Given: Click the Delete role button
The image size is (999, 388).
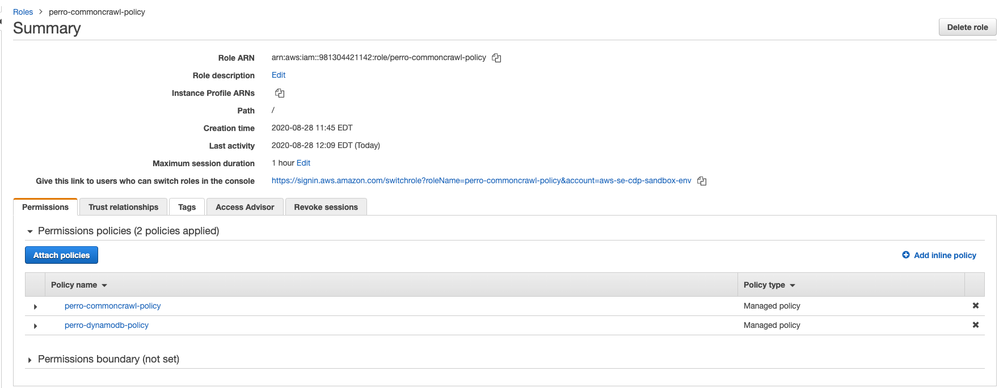Looking at the screenshot, I should (967, 27).
